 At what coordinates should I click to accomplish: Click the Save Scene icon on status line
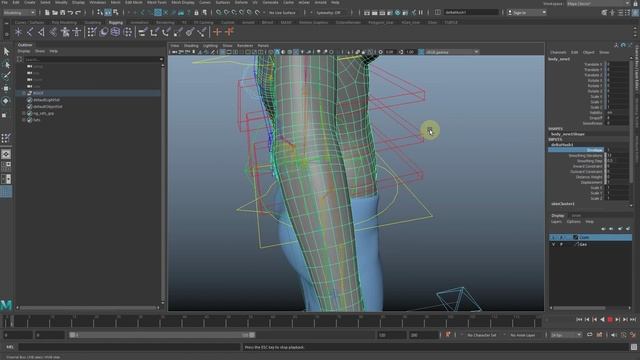tap(62, 13)
